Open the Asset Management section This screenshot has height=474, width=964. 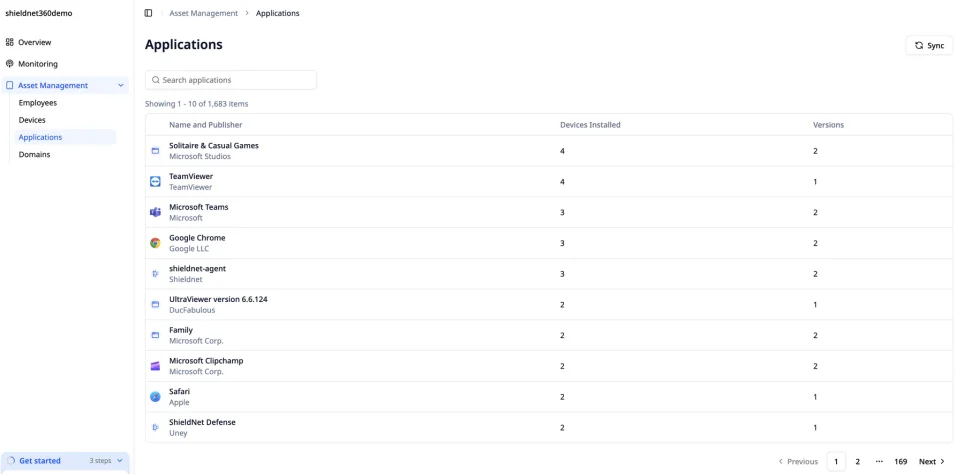65,85
